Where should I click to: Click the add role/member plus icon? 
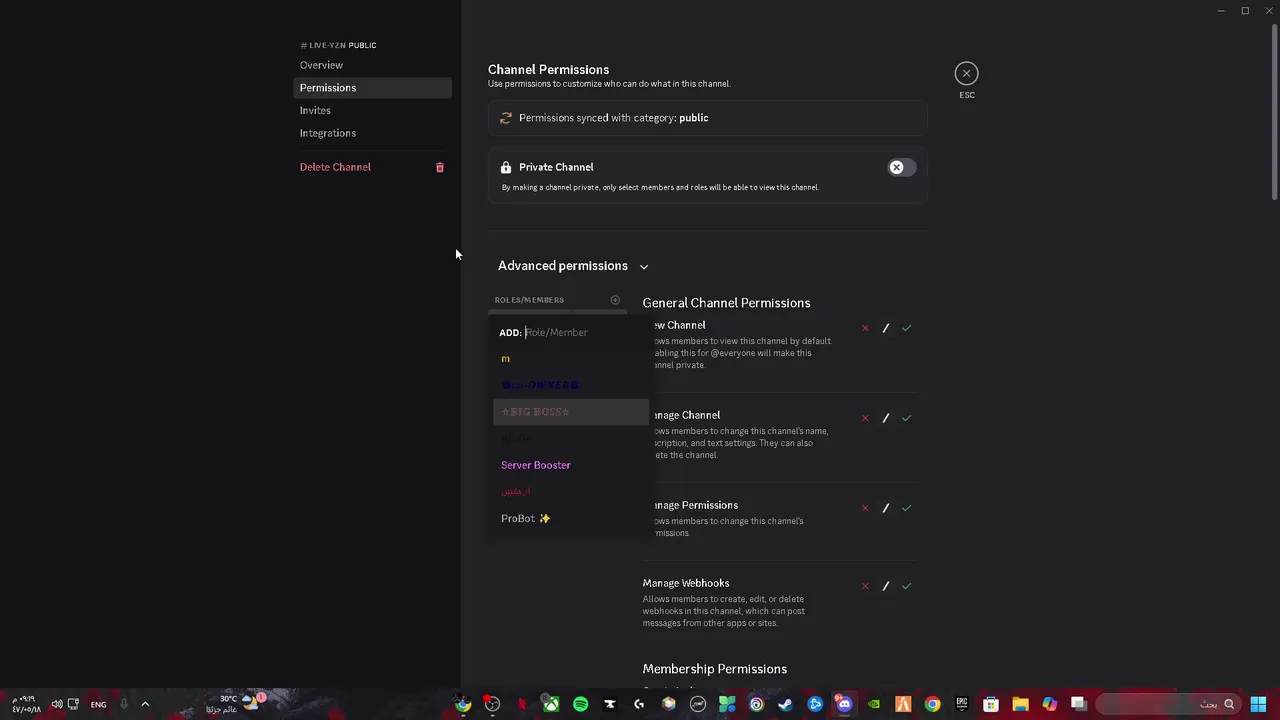tap(615, 300)
